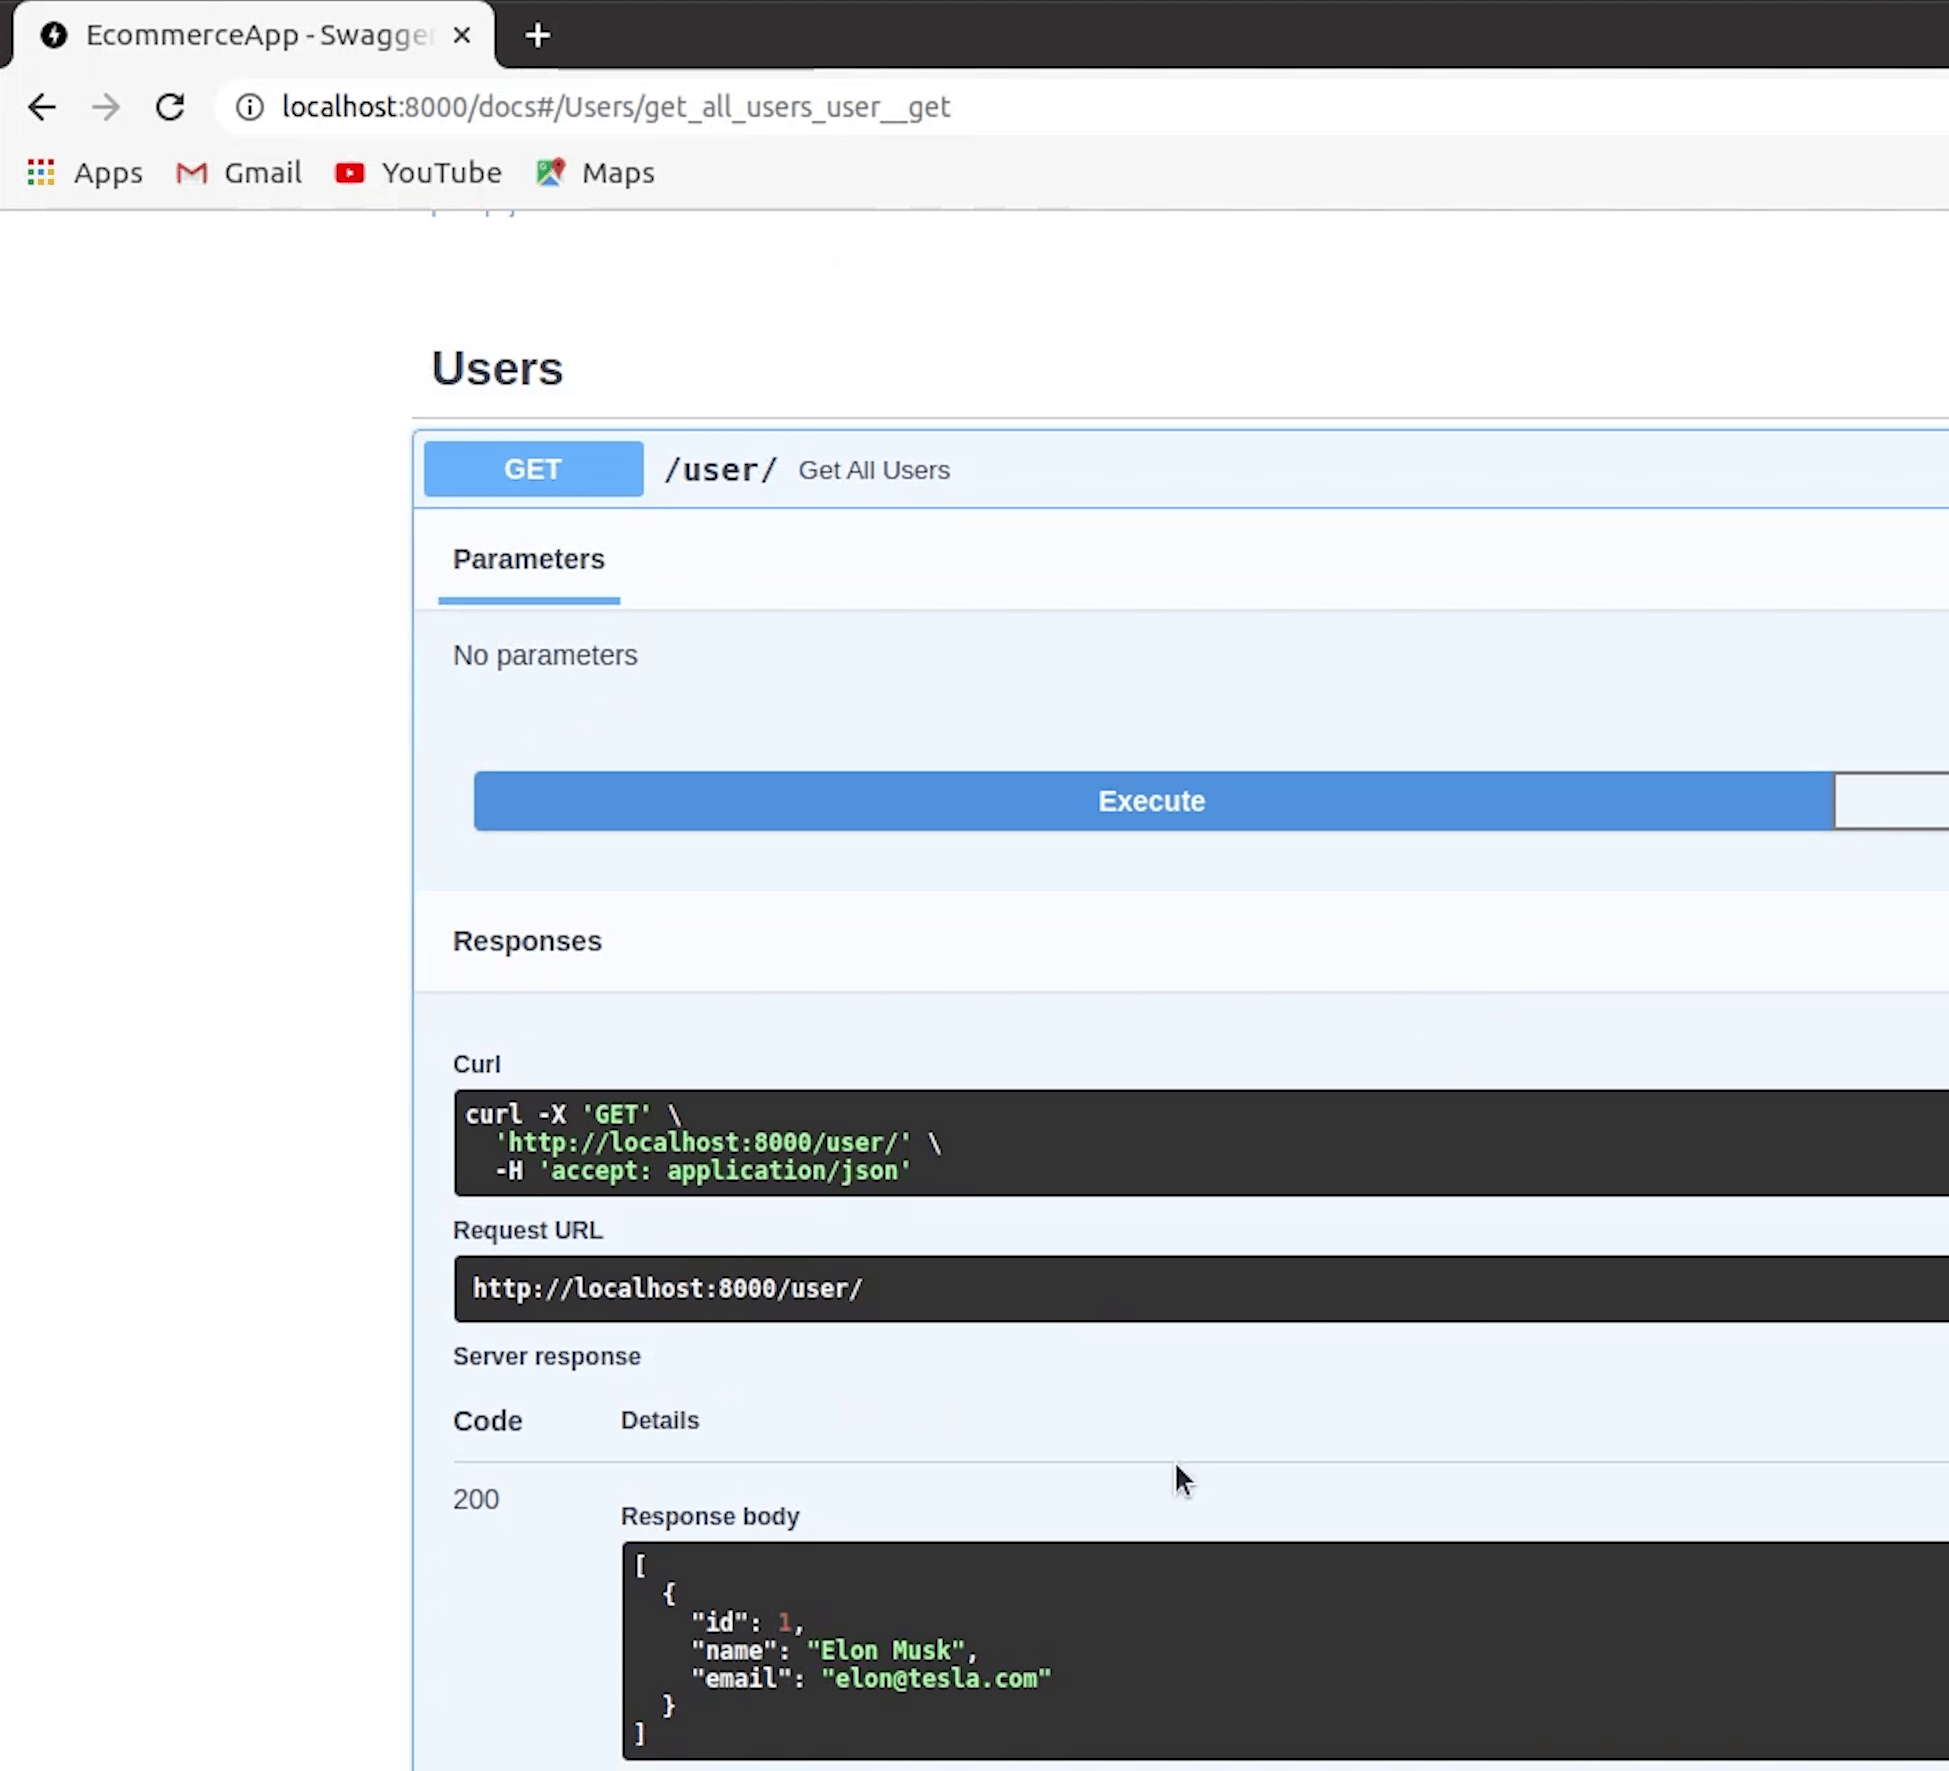Viewport: 1949px width, 1771px height.
Task: Click the Parameters section tab label
Action: 528,559
